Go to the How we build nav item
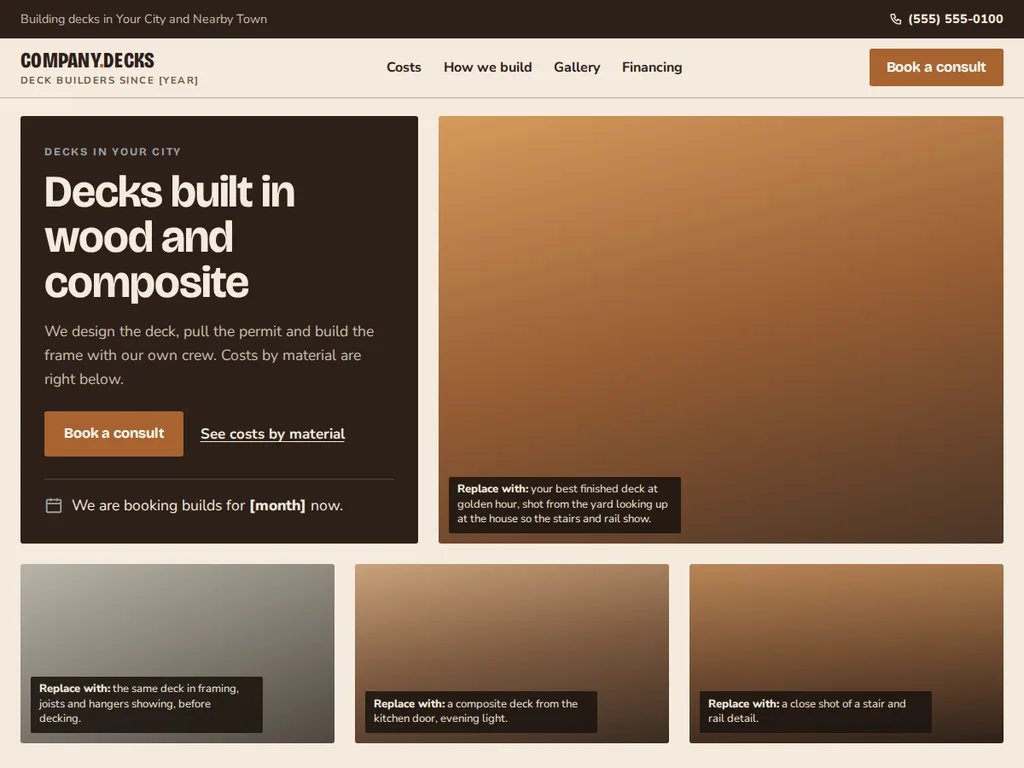Image resolution: width=1024 pixels, height=768 pixels. click(x=487, y=67)
